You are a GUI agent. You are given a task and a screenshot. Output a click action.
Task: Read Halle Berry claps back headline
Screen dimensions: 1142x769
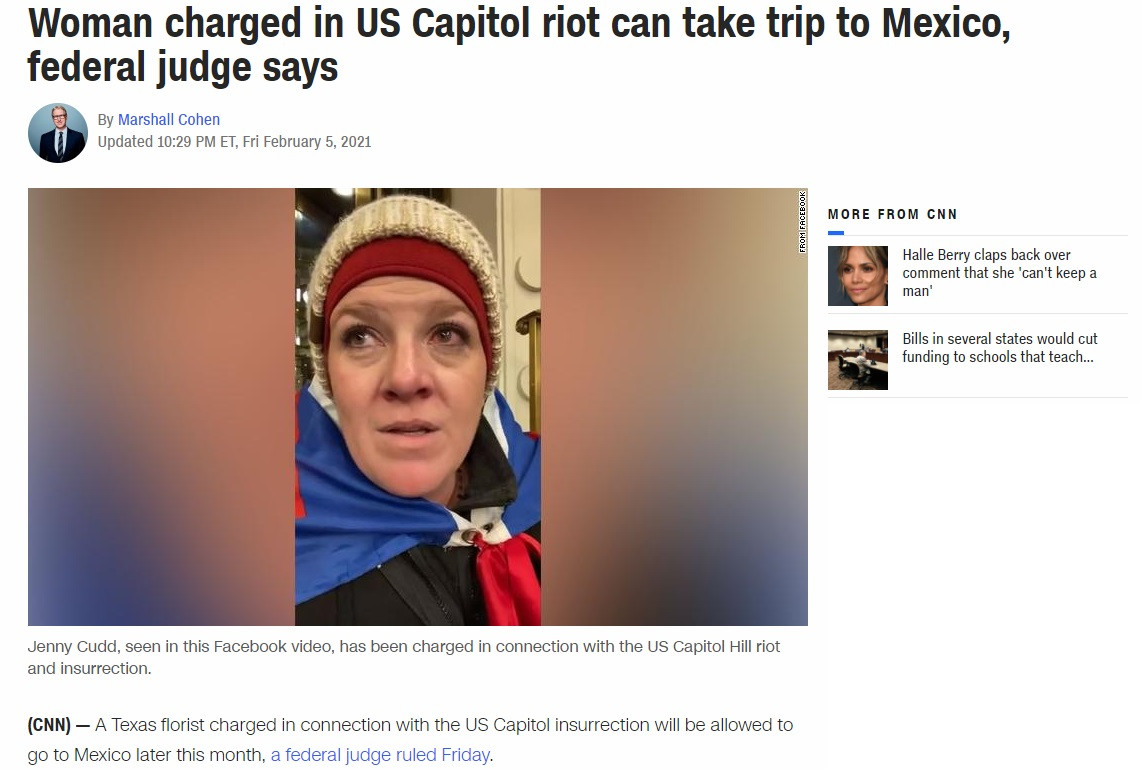[999, 272]
